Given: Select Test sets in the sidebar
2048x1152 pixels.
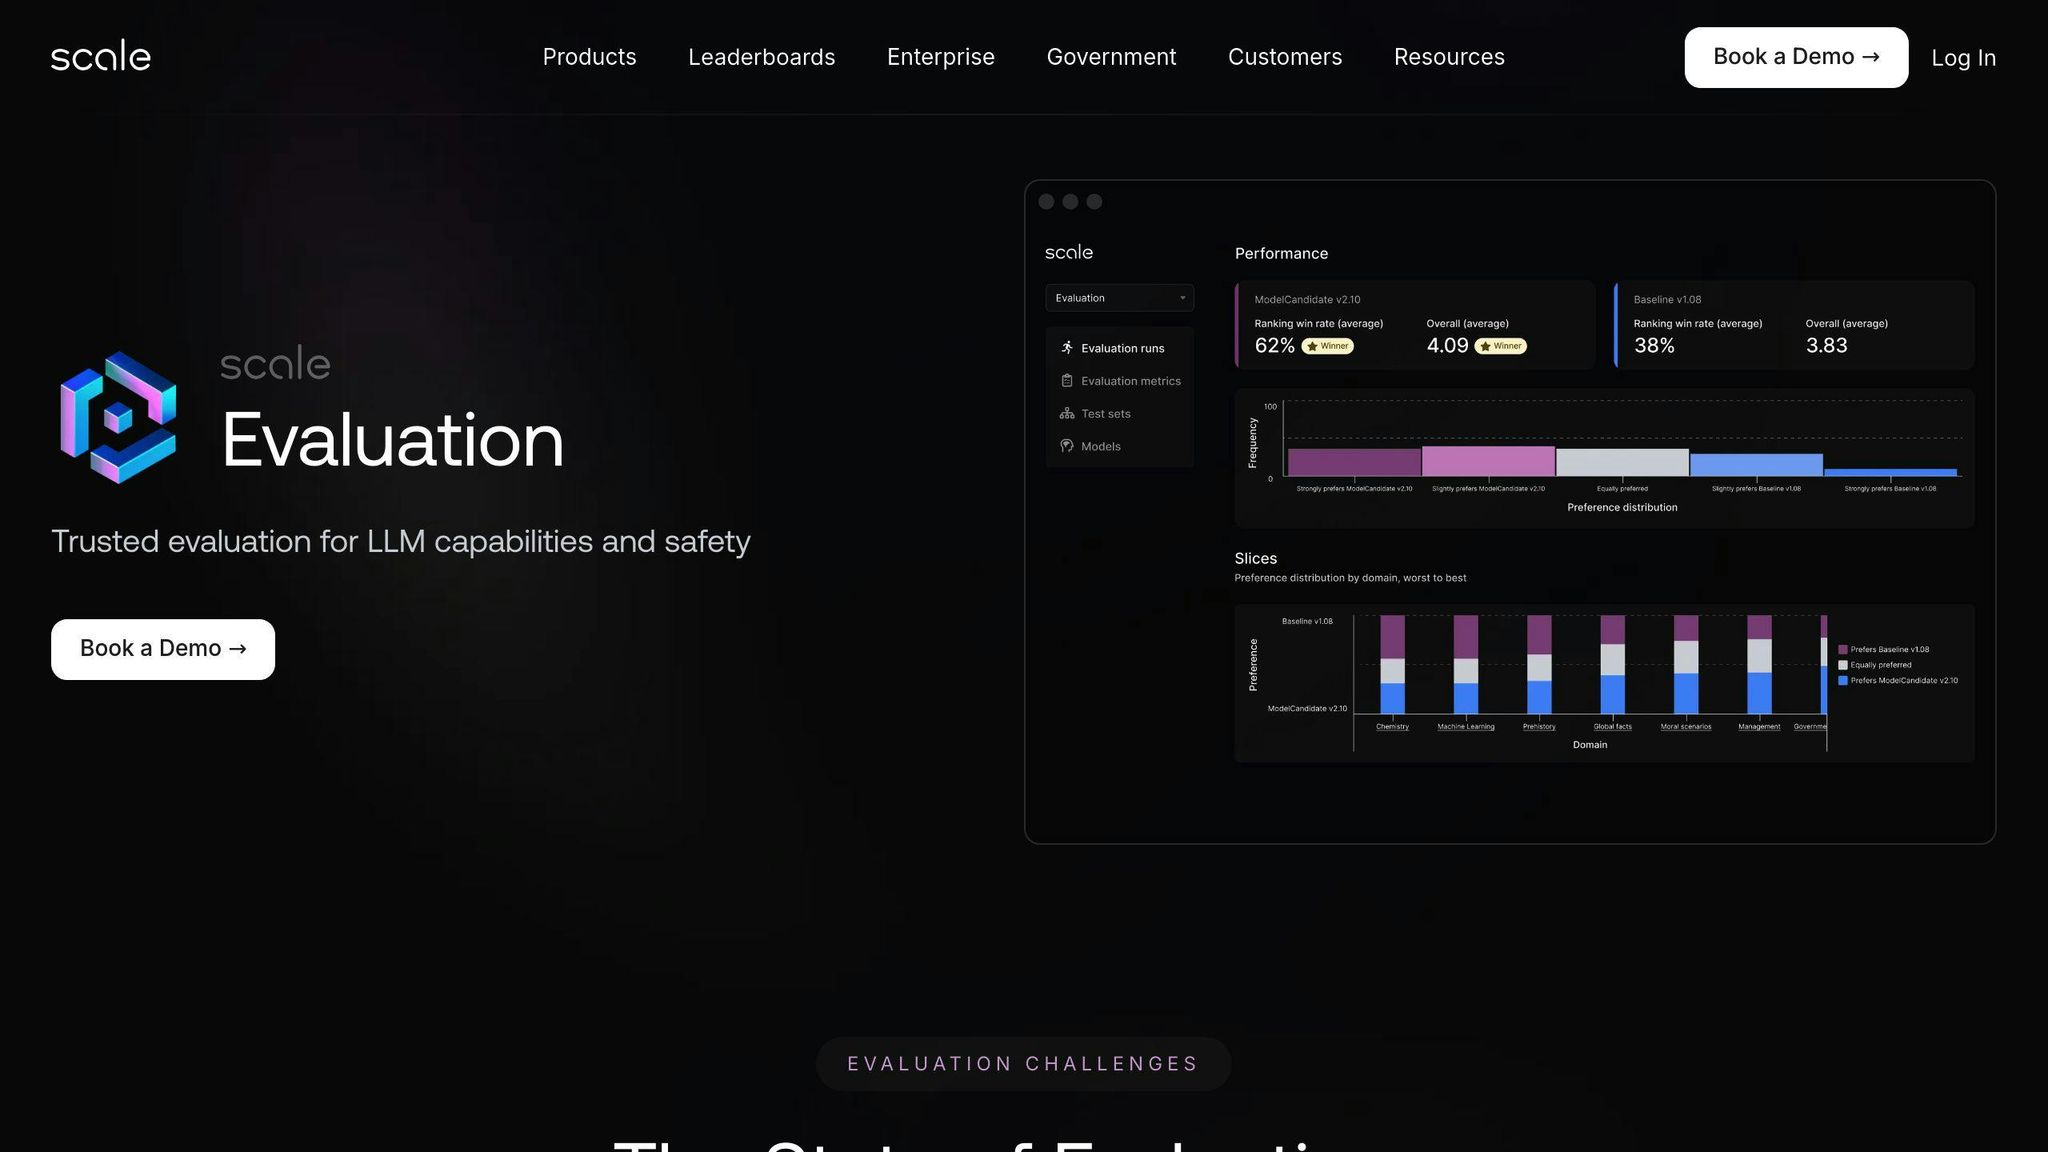Looking at the screenshot, I should (x=1105, y=414).
